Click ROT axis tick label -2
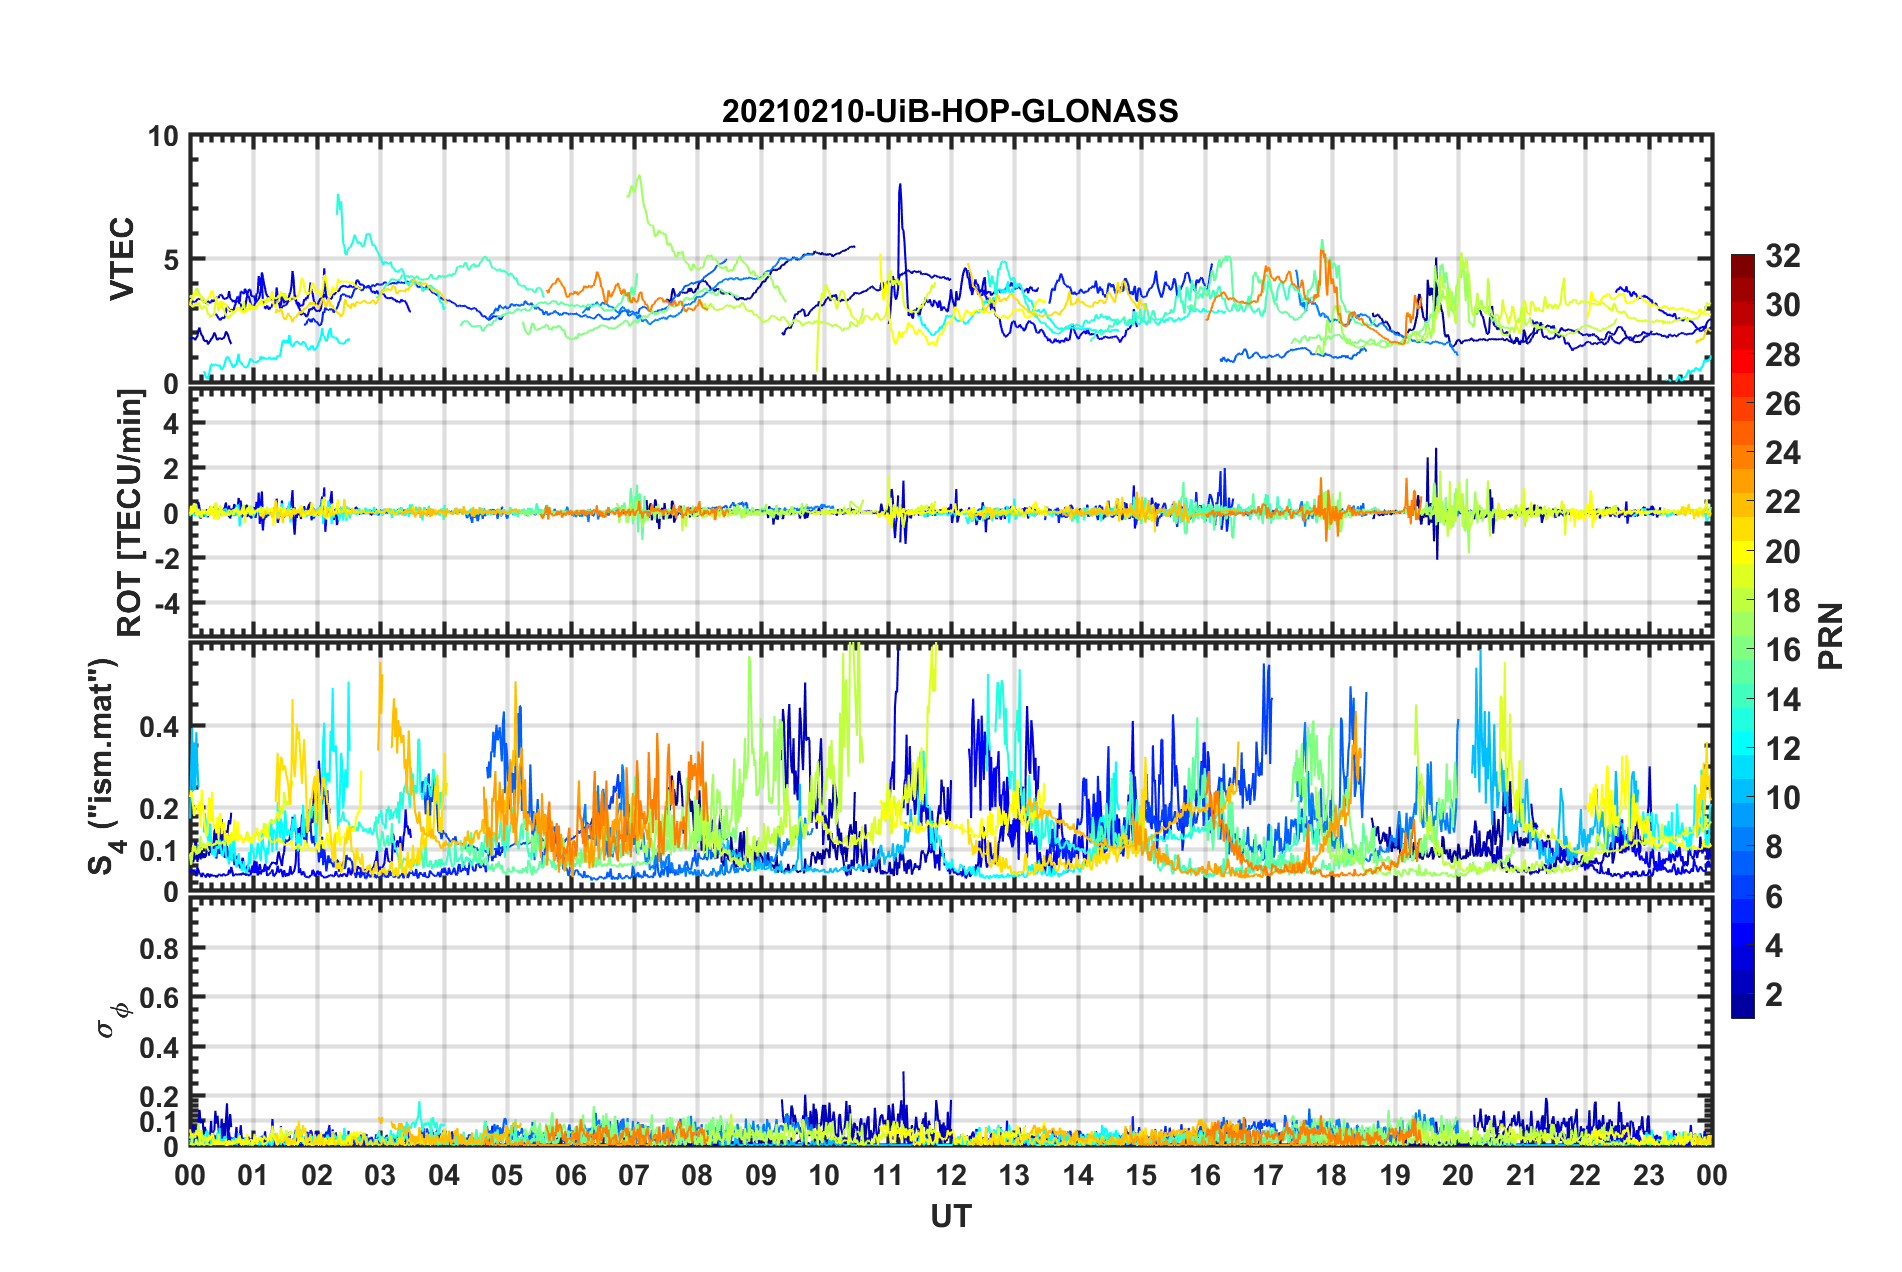Screen dimensions: 1902x1272 [x=168, y=558]
